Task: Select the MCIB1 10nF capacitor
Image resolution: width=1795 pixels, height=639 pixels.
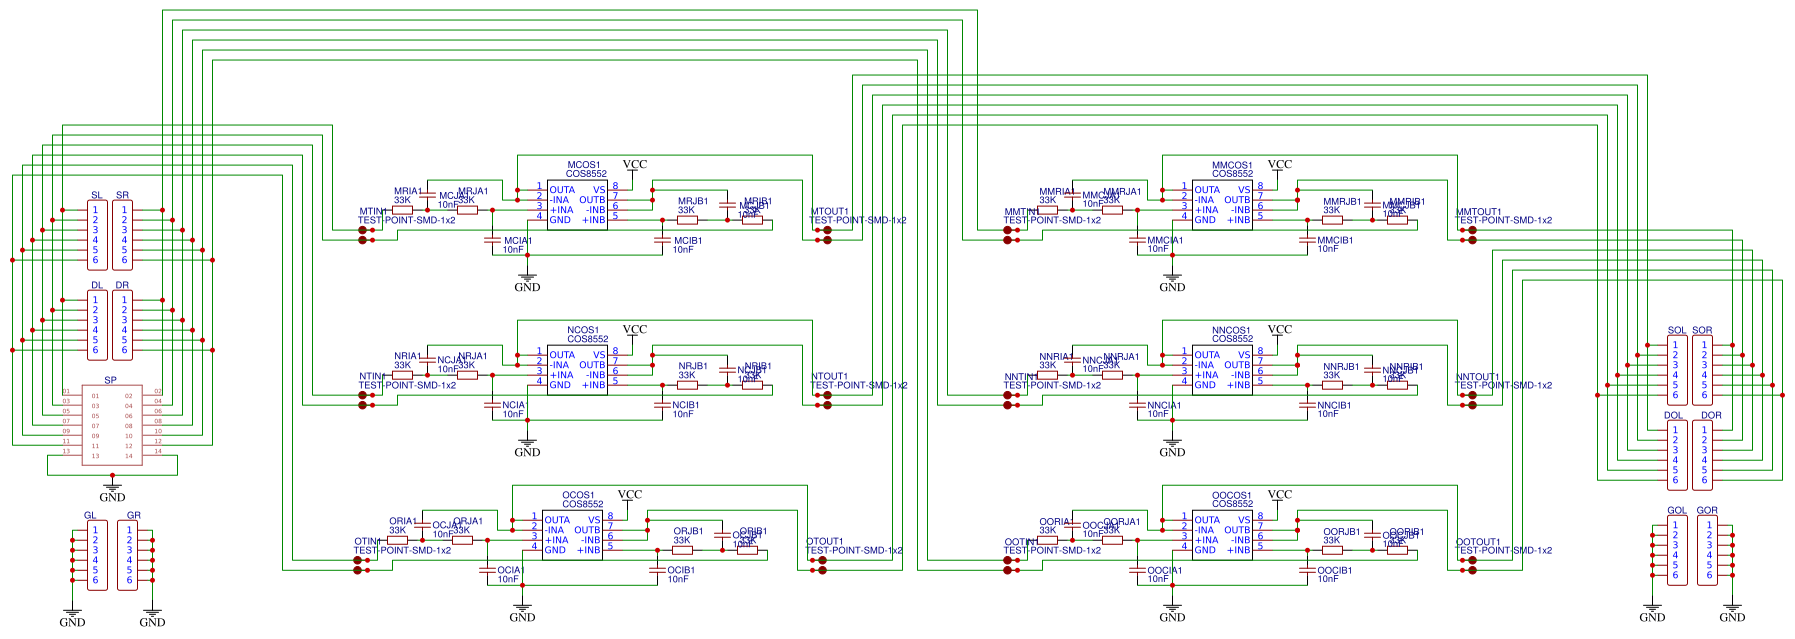Action: coord(662,240)
